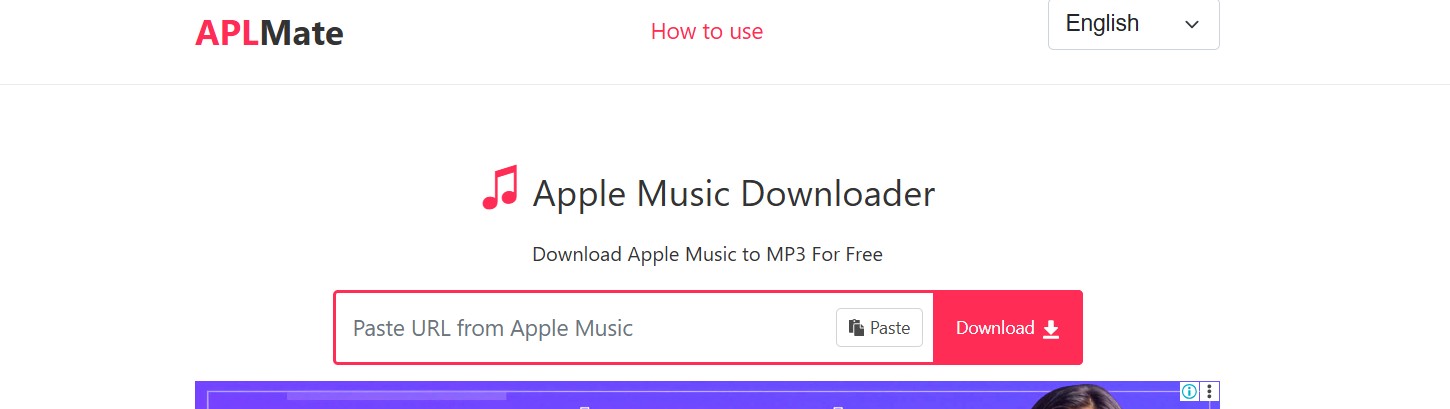Image resolution: width=1450 pixels, height=409 pixels.
Task: Click the pink music note icon
Action: coord(500,188)
